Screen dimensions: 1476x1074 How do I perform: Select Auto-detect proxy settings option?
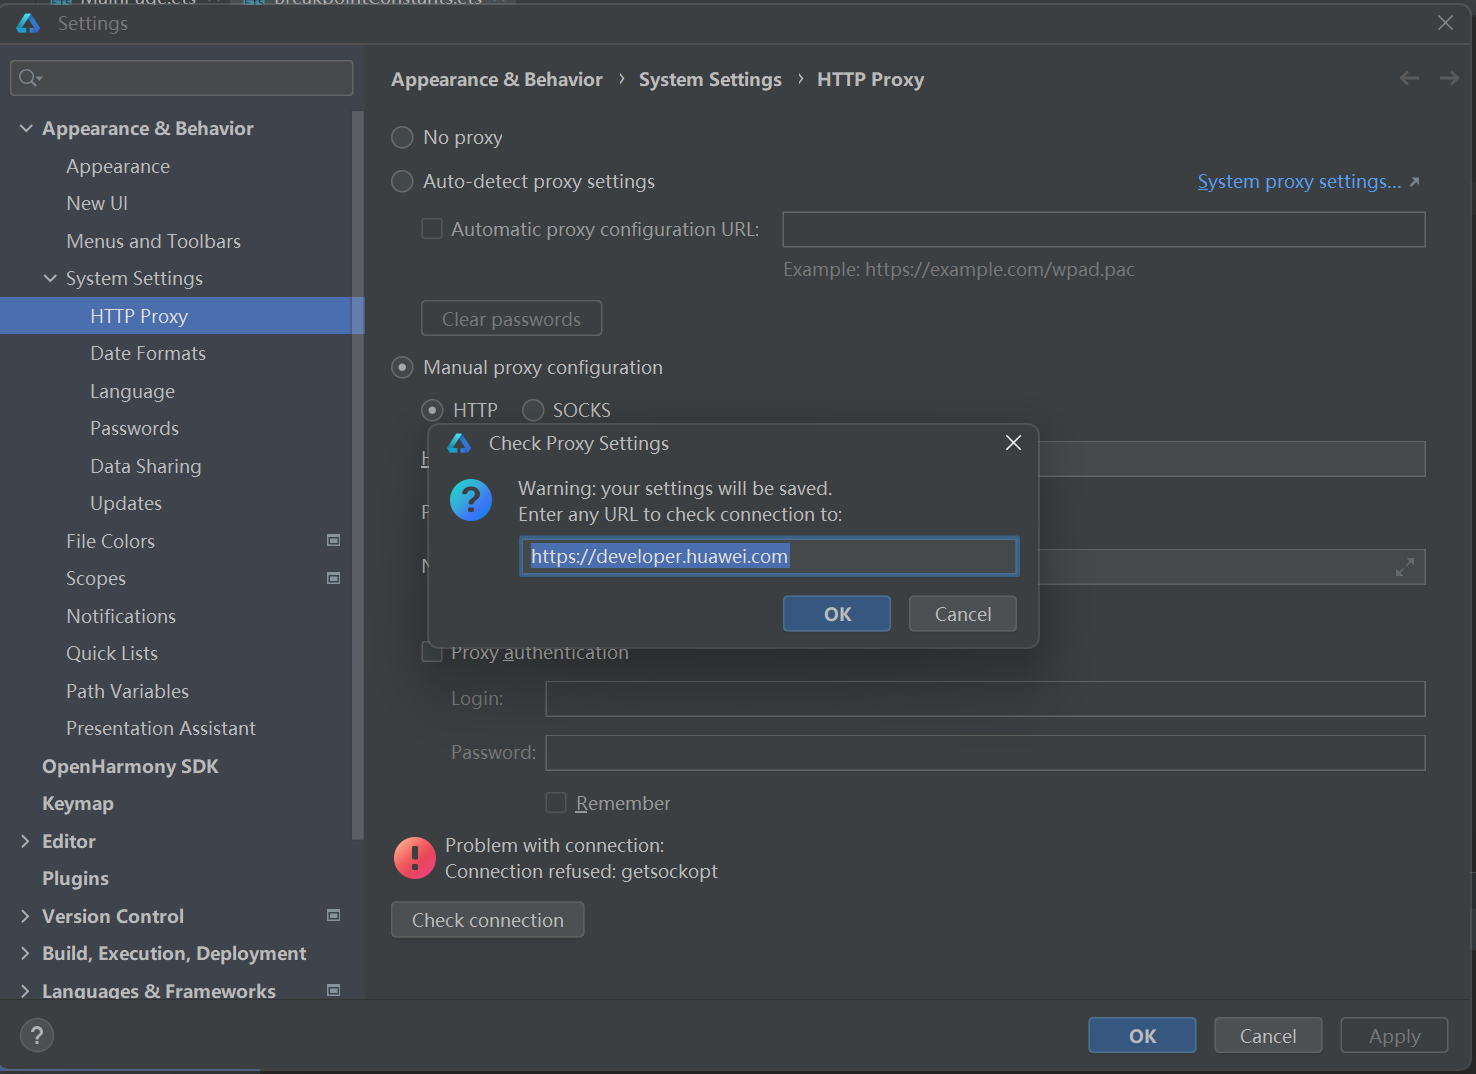click(x=402, y=181)
